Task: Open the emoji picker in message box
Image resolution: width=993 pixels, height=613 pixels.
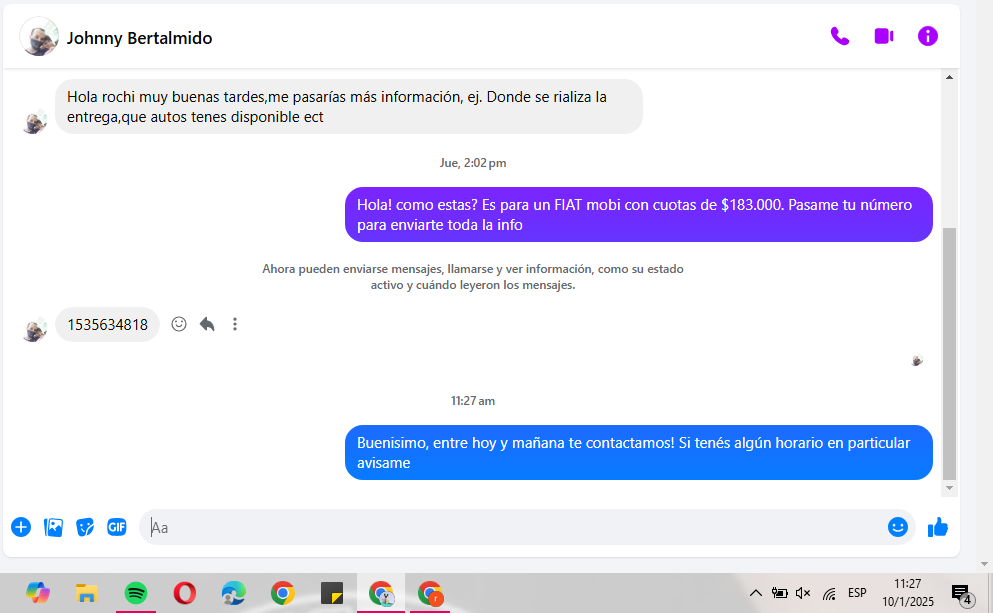Action: (x=897, y=527)
